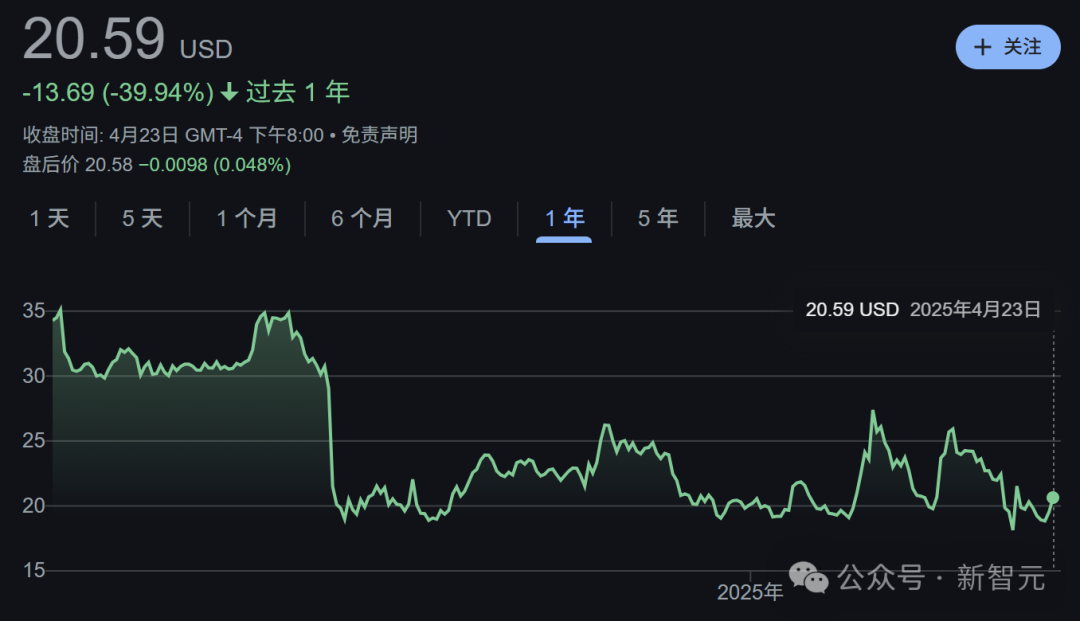
Task: Select the 5 天 time range
Action: (142, 218)
